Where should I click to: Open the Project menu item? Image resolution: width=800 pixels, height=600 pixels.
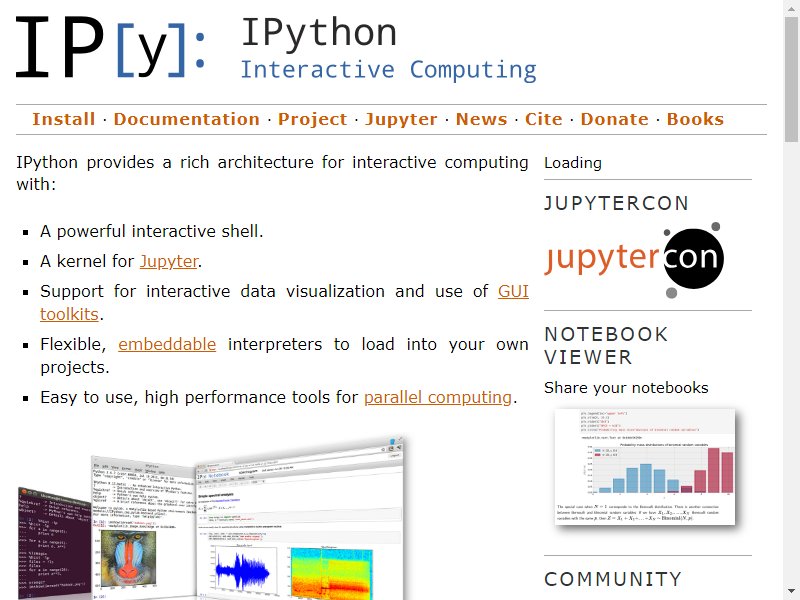point(312,119)
